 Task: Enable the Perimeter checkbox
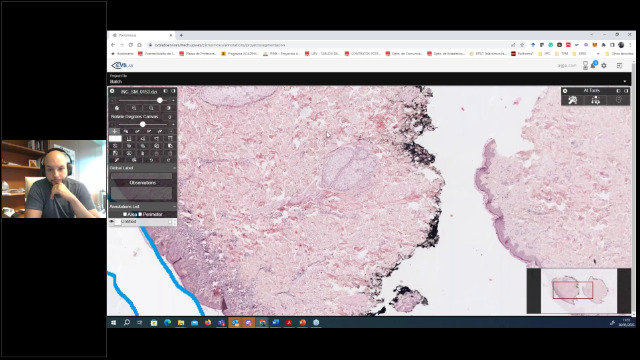point(140,214)
